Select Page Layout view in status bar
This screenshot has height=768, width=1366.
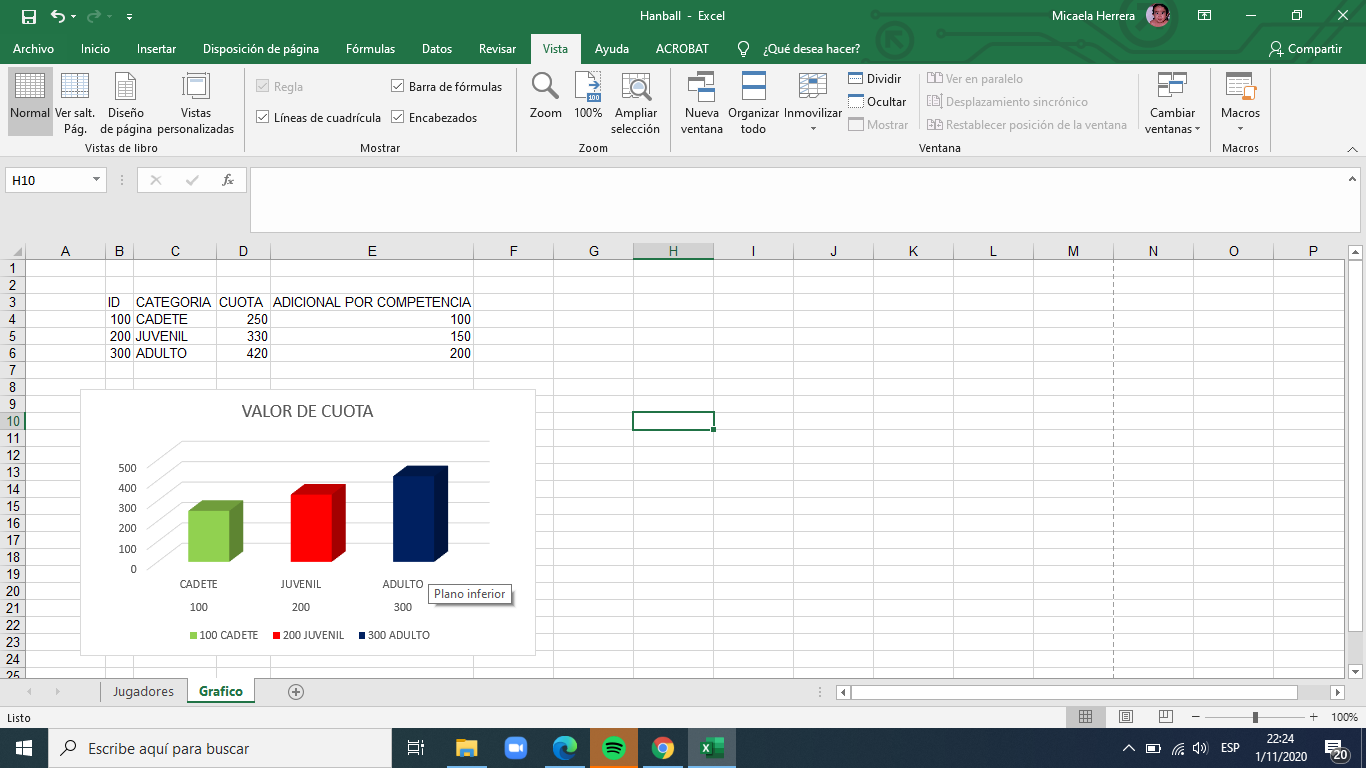1125,717
